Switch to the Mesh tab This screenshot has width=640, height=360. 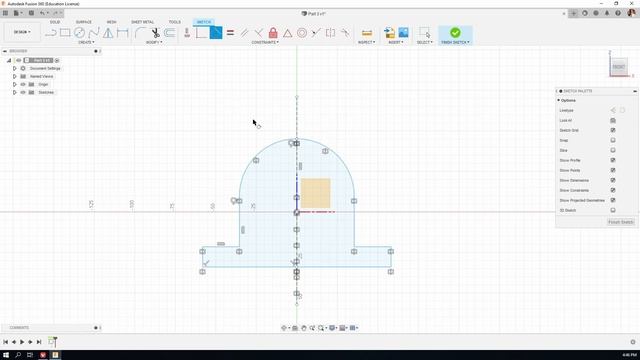(111, 22)
